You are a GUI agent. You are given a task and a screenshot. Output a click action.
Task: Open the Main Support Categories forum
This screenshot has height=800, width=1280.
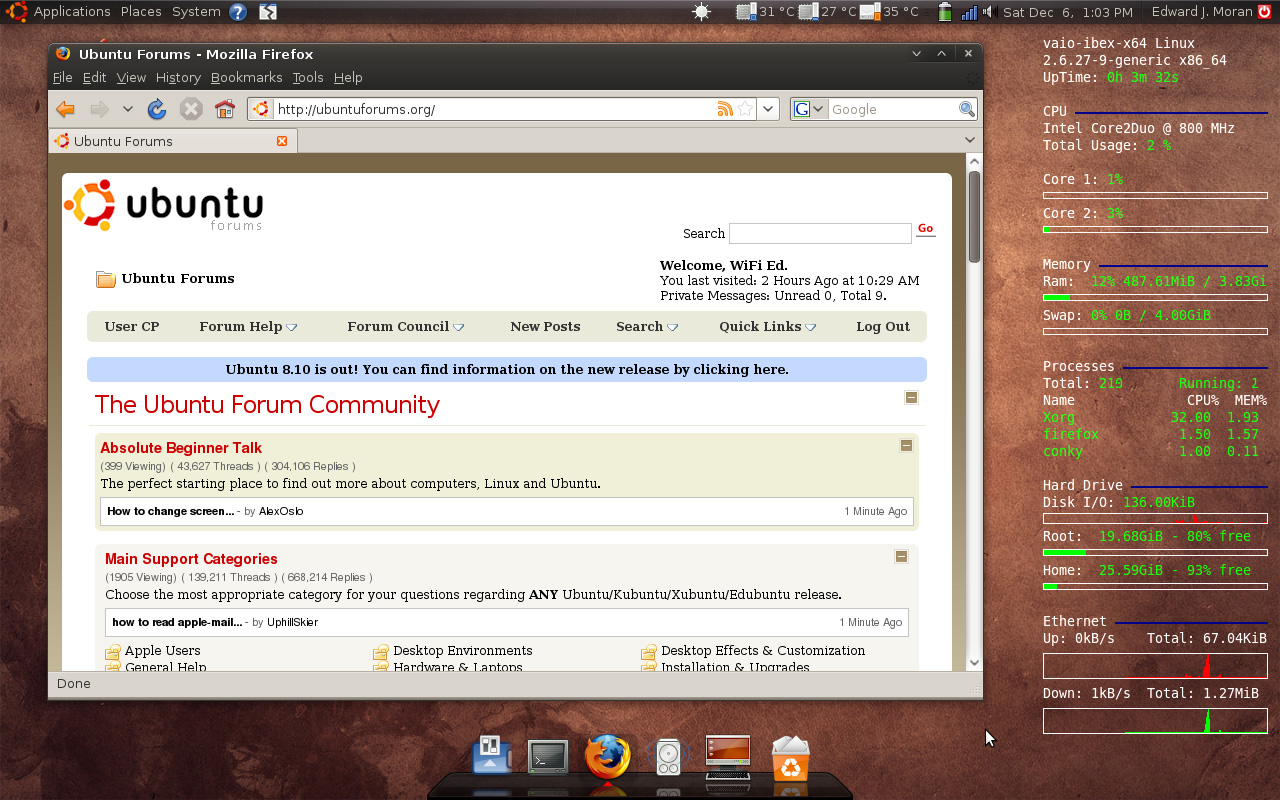pos(191,559)
